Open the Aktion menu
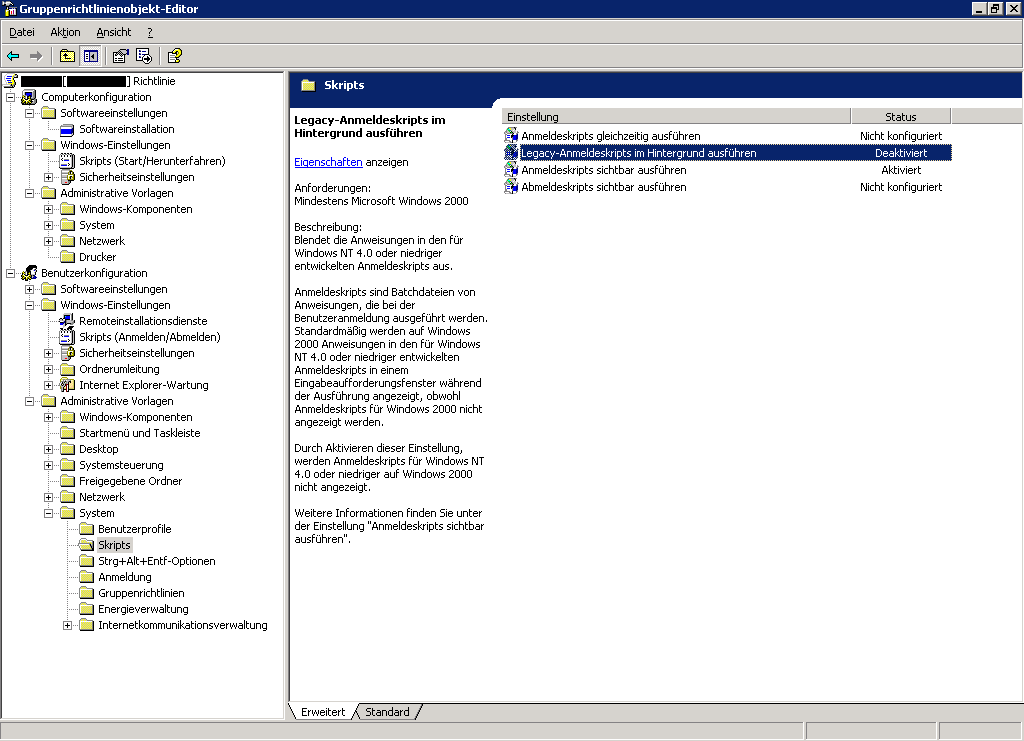The width and height of the screenshot is (1024, 741). (65, 32)
